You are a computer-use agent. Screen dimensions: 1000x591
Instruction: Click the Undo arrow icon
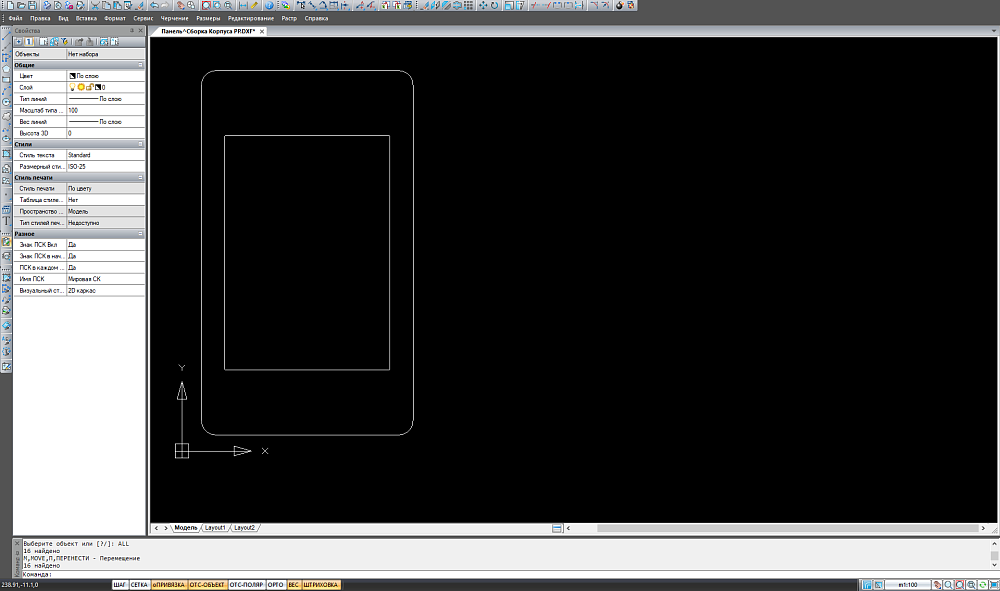coord(154,5)
